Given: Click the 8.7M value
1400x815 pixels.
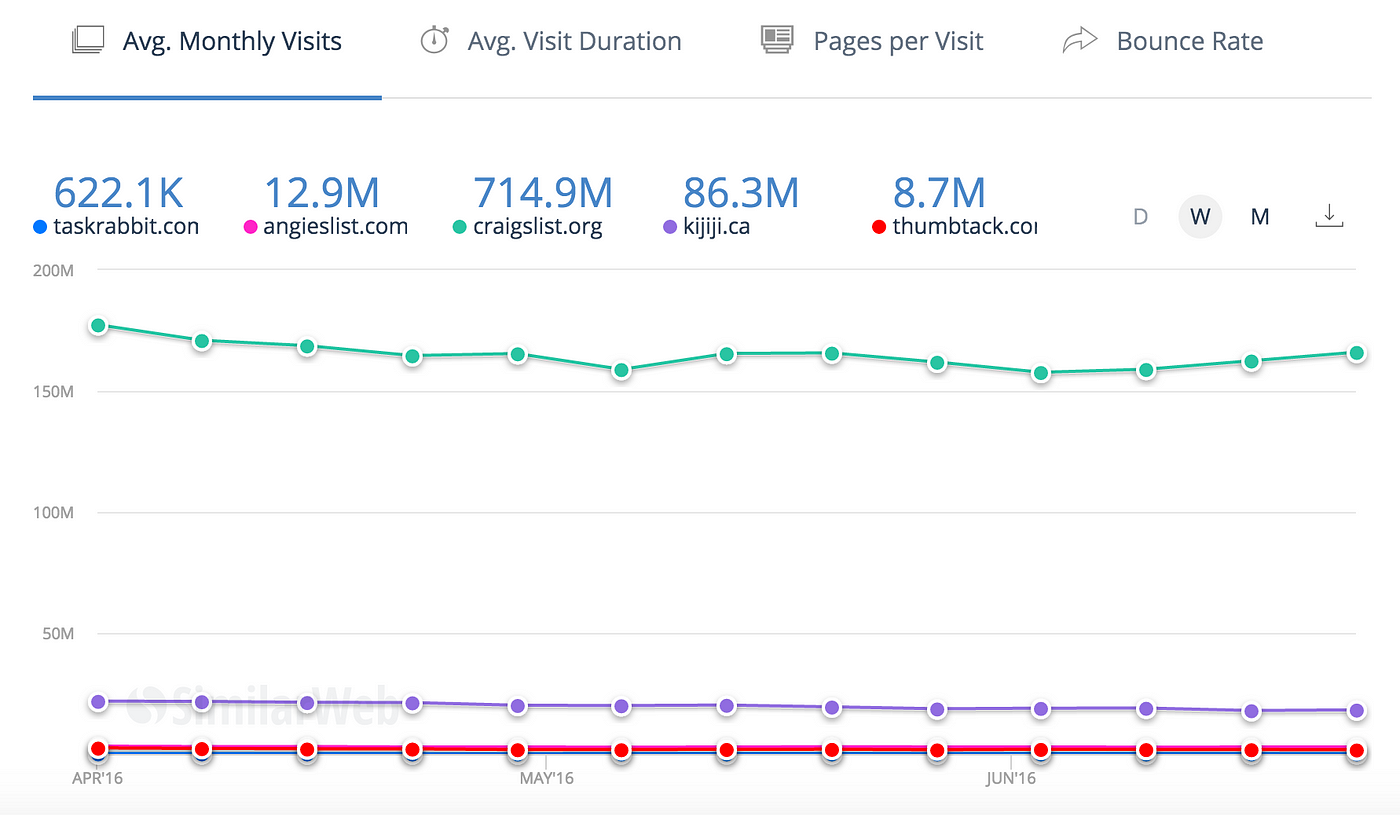Looking at the screenshot, I should click(939, 192).
